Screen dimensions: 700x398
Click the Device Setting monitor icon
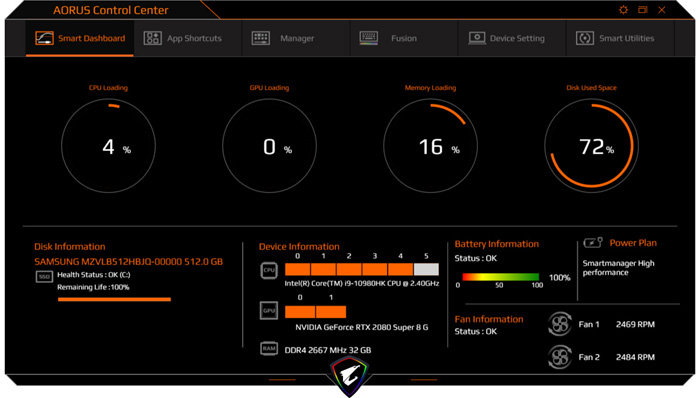pyautogui.click(x=477, y=38)
